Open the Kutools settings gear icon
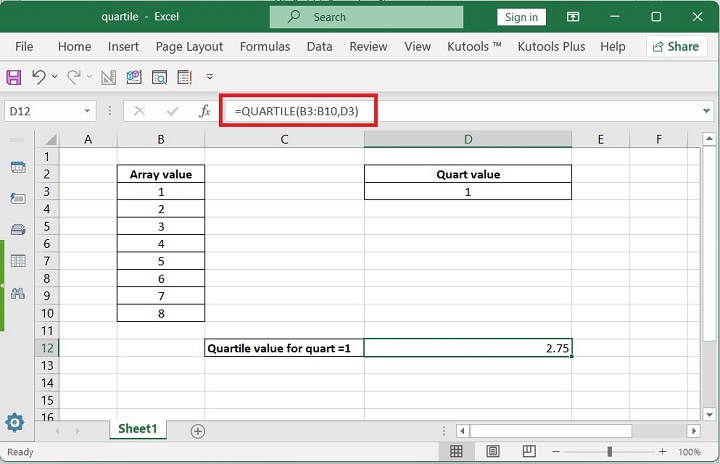Screen dimensions: 720x464 tap(15, 423)
